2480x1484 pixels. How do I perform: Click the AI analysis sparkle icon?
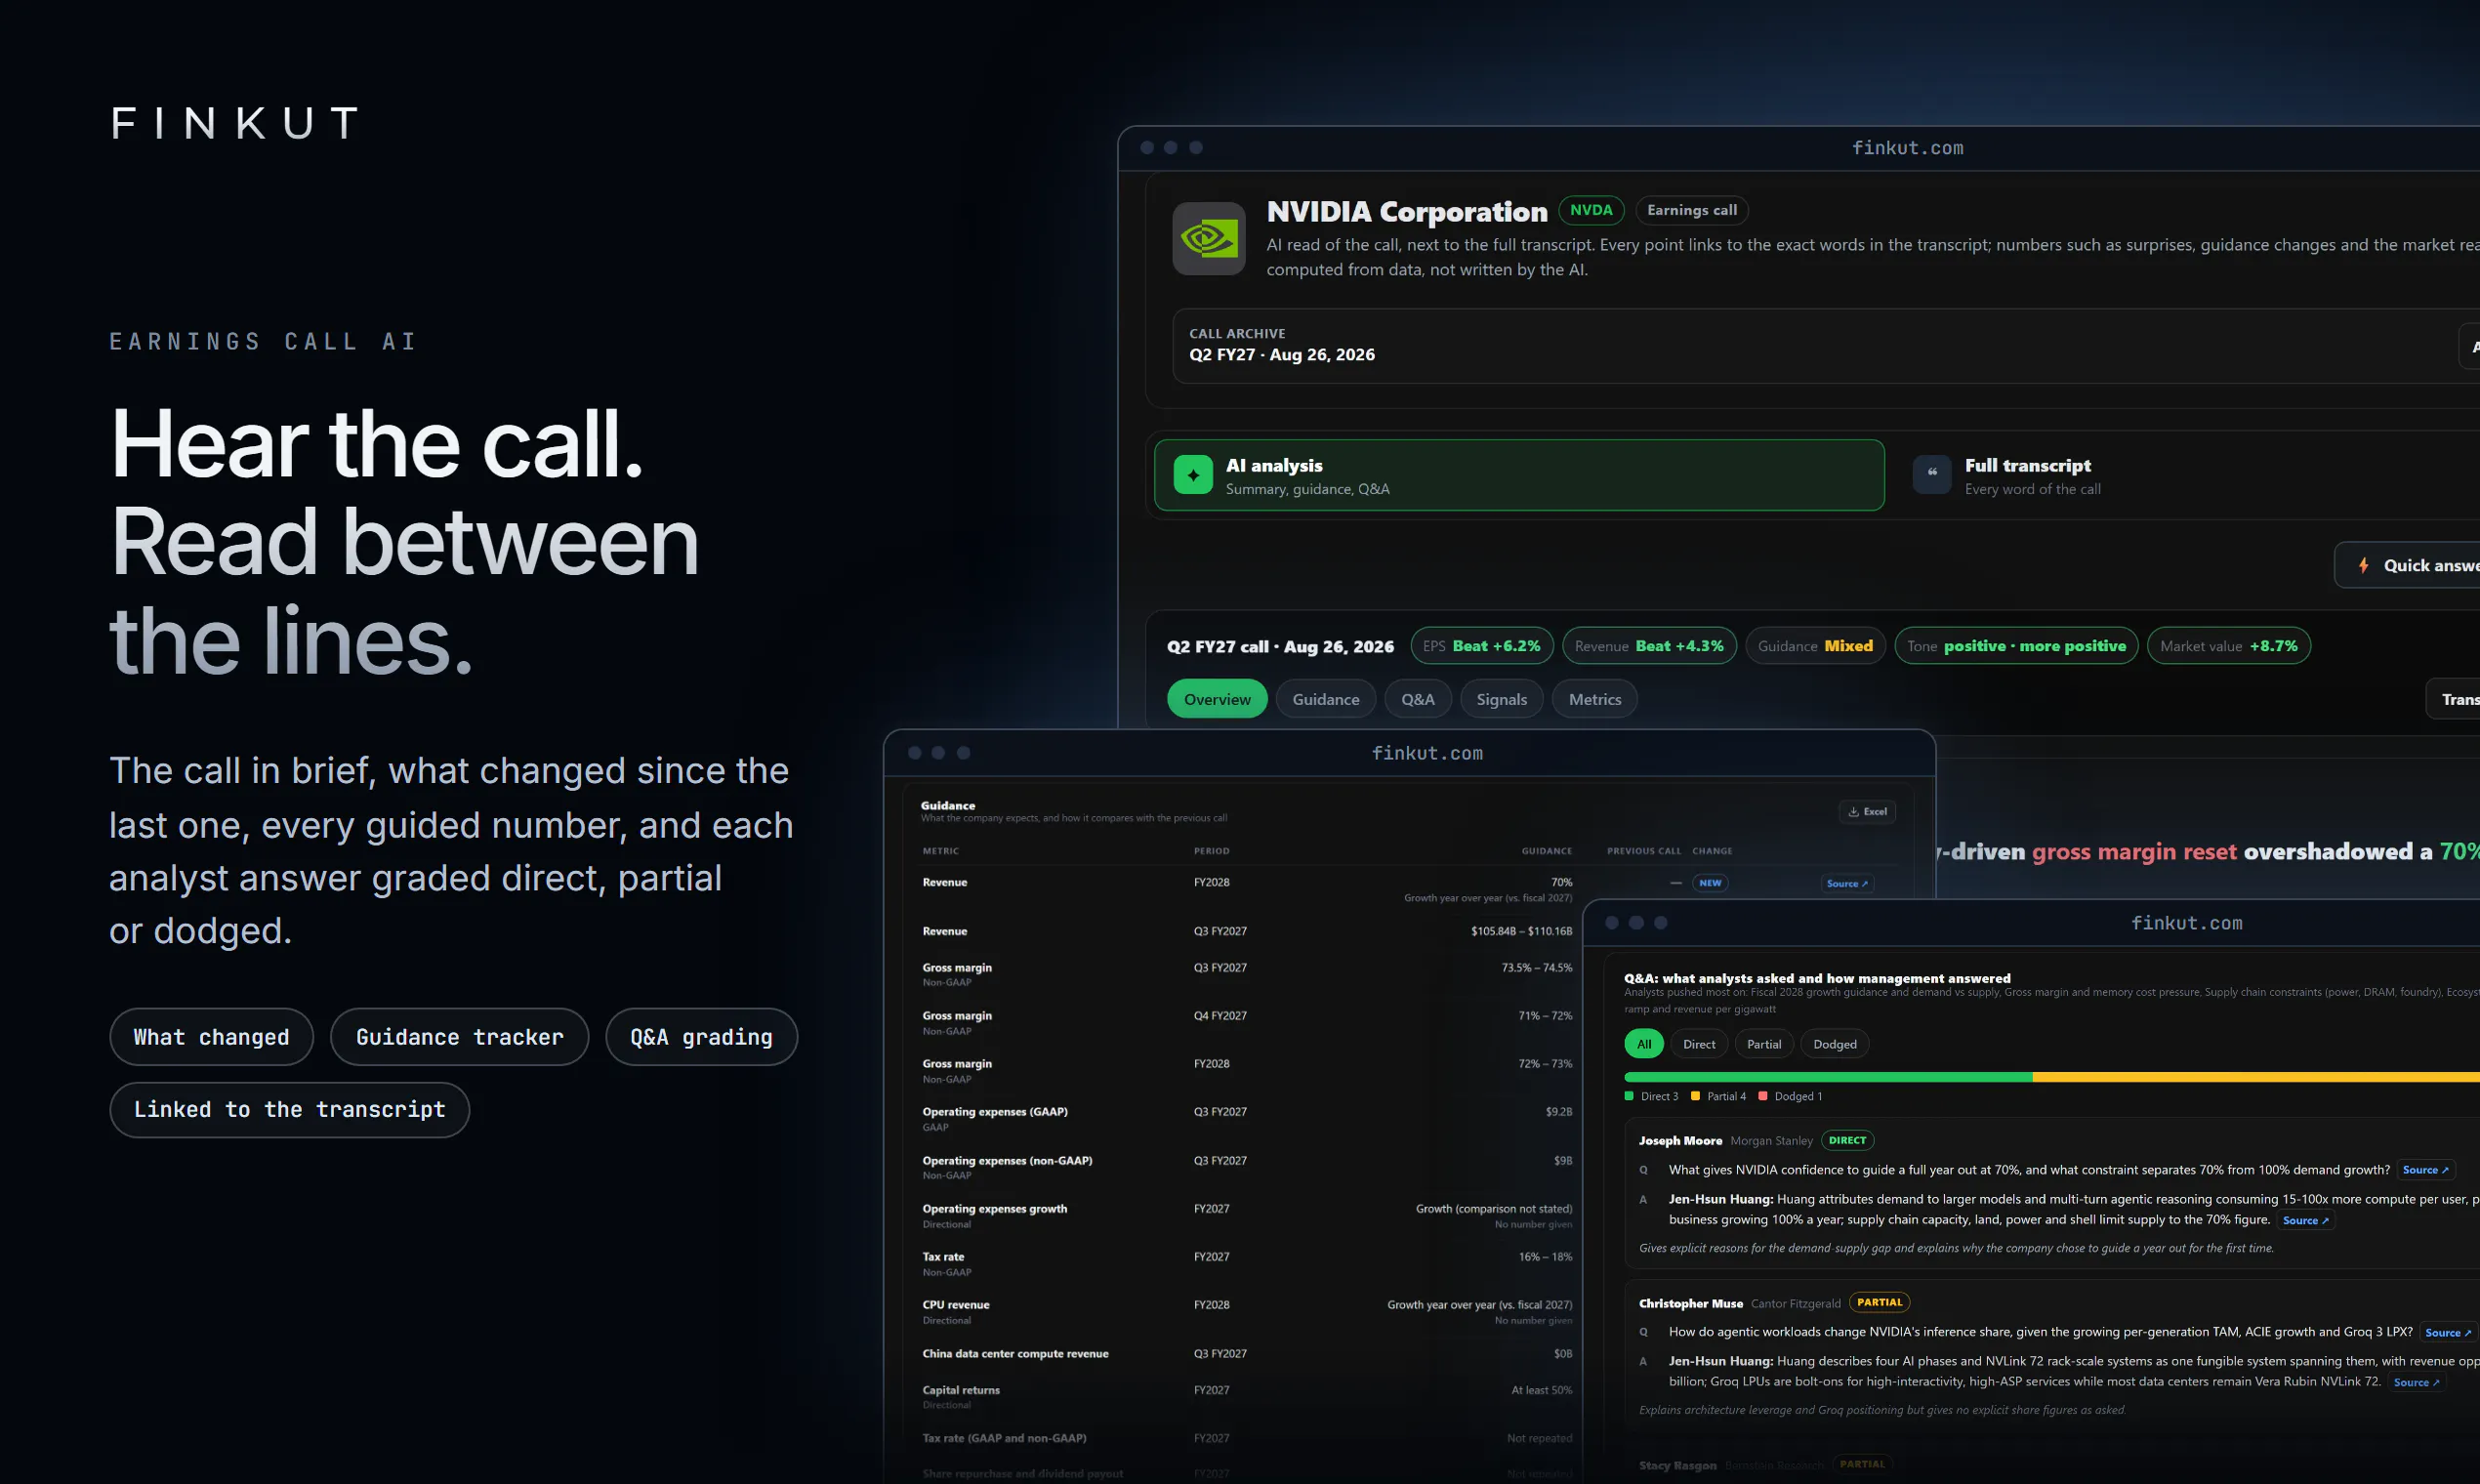tap(1192, 475)
